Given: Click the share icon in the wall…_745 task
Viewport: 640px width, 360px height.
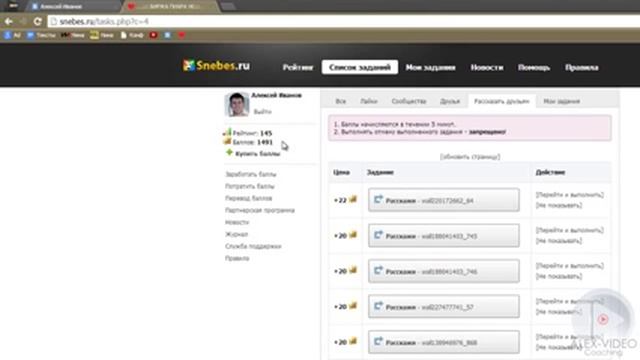Looking at the screenshot, I should pos(378,235).
